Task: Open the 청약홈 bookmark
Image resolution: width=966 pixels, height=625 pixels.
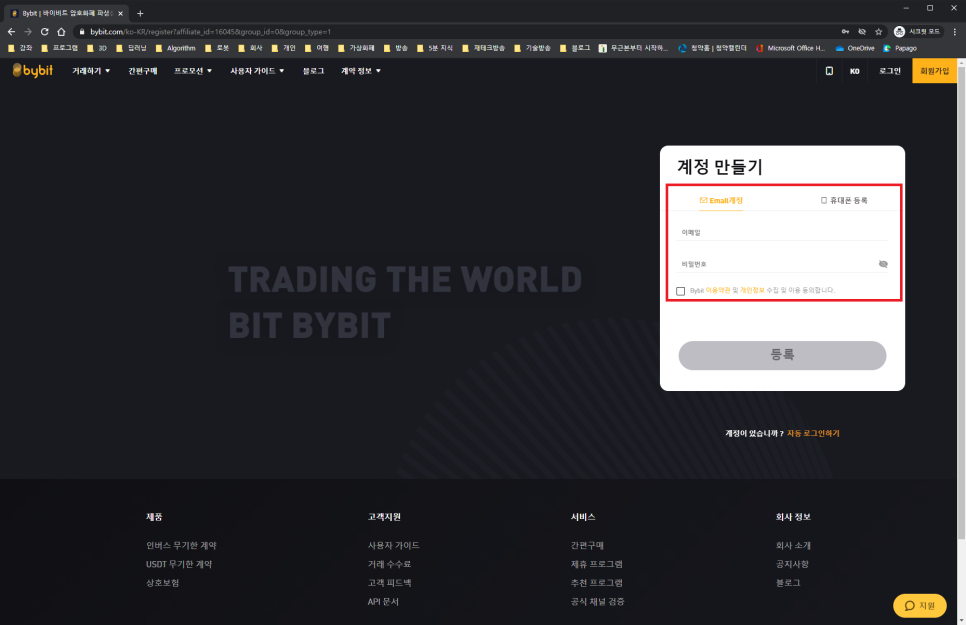Action: [712, 48]
